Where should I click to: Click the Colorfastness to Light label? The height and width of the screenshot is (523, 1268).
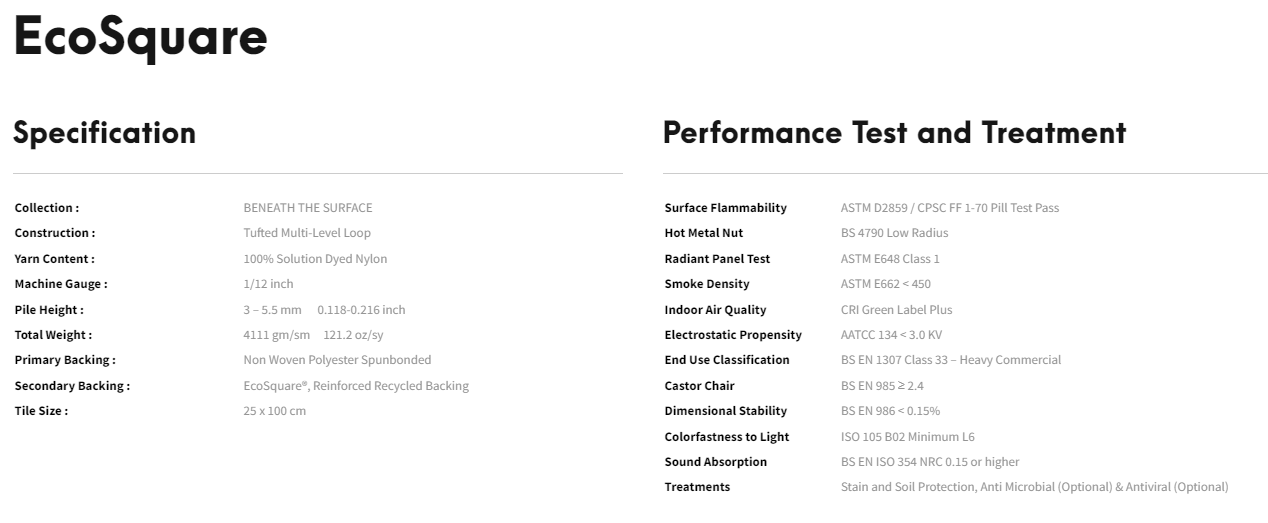tap(727, 437)
